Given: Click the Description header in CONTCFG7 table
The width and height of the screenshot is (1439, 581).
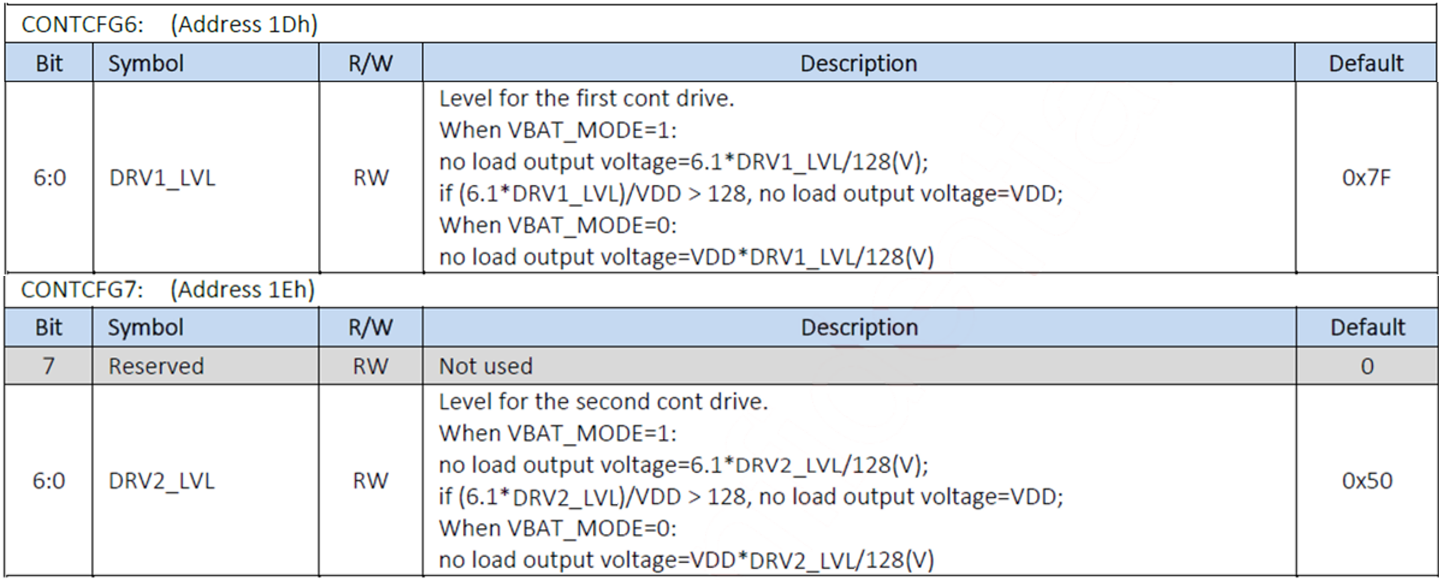Looking at the screenshot, I should click(859, 327).
